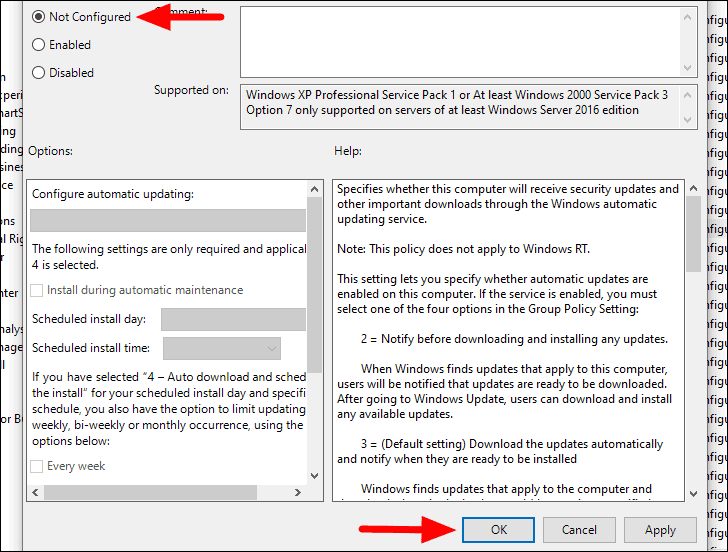Open the Scheduled install time dropdown
728x552 pixels.
tap(222, 348)
